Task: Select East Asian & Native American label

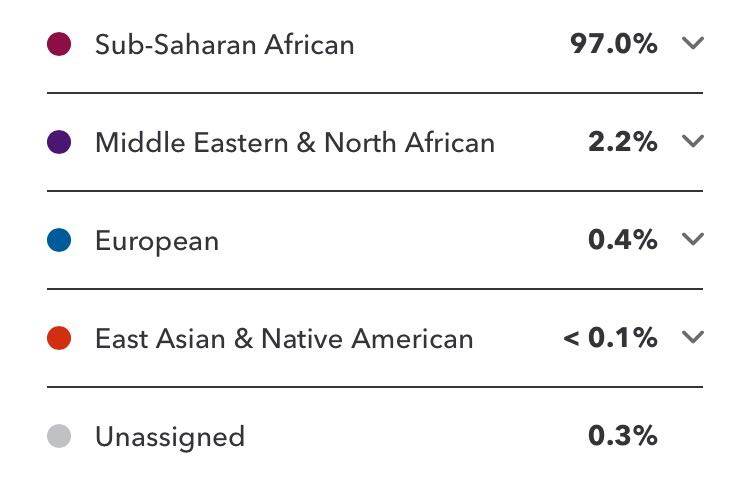Action: [x=284, y=339]
